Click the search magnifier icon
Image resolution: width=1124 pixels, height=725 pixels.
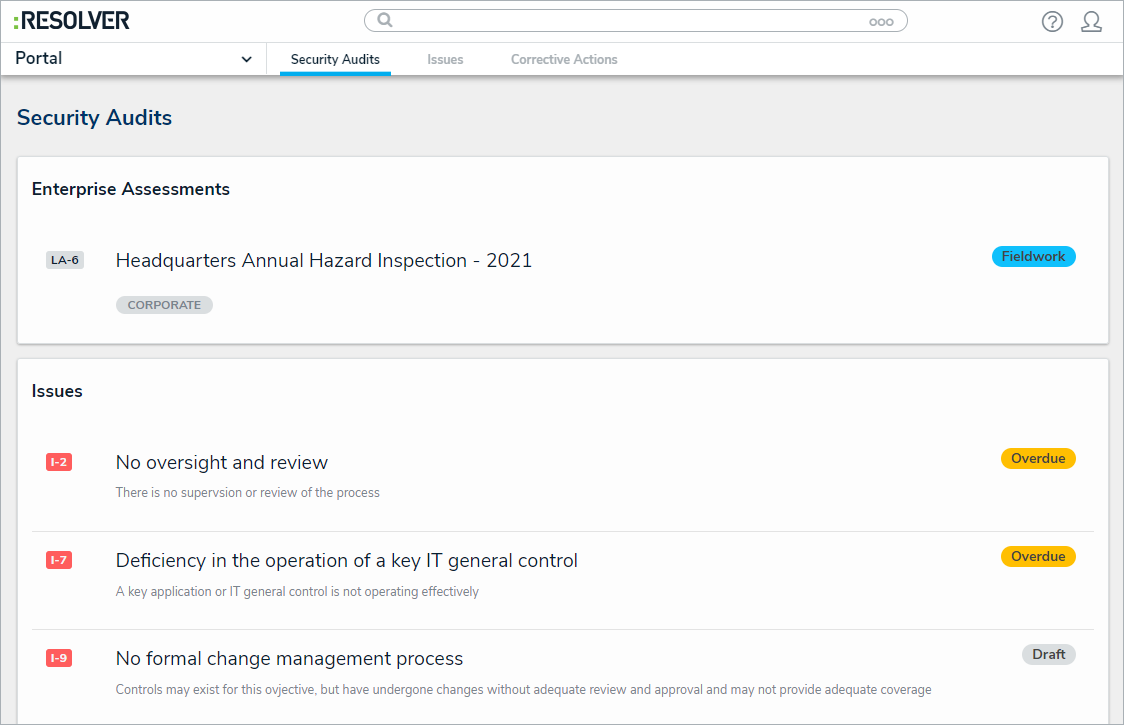click(385, 20)
